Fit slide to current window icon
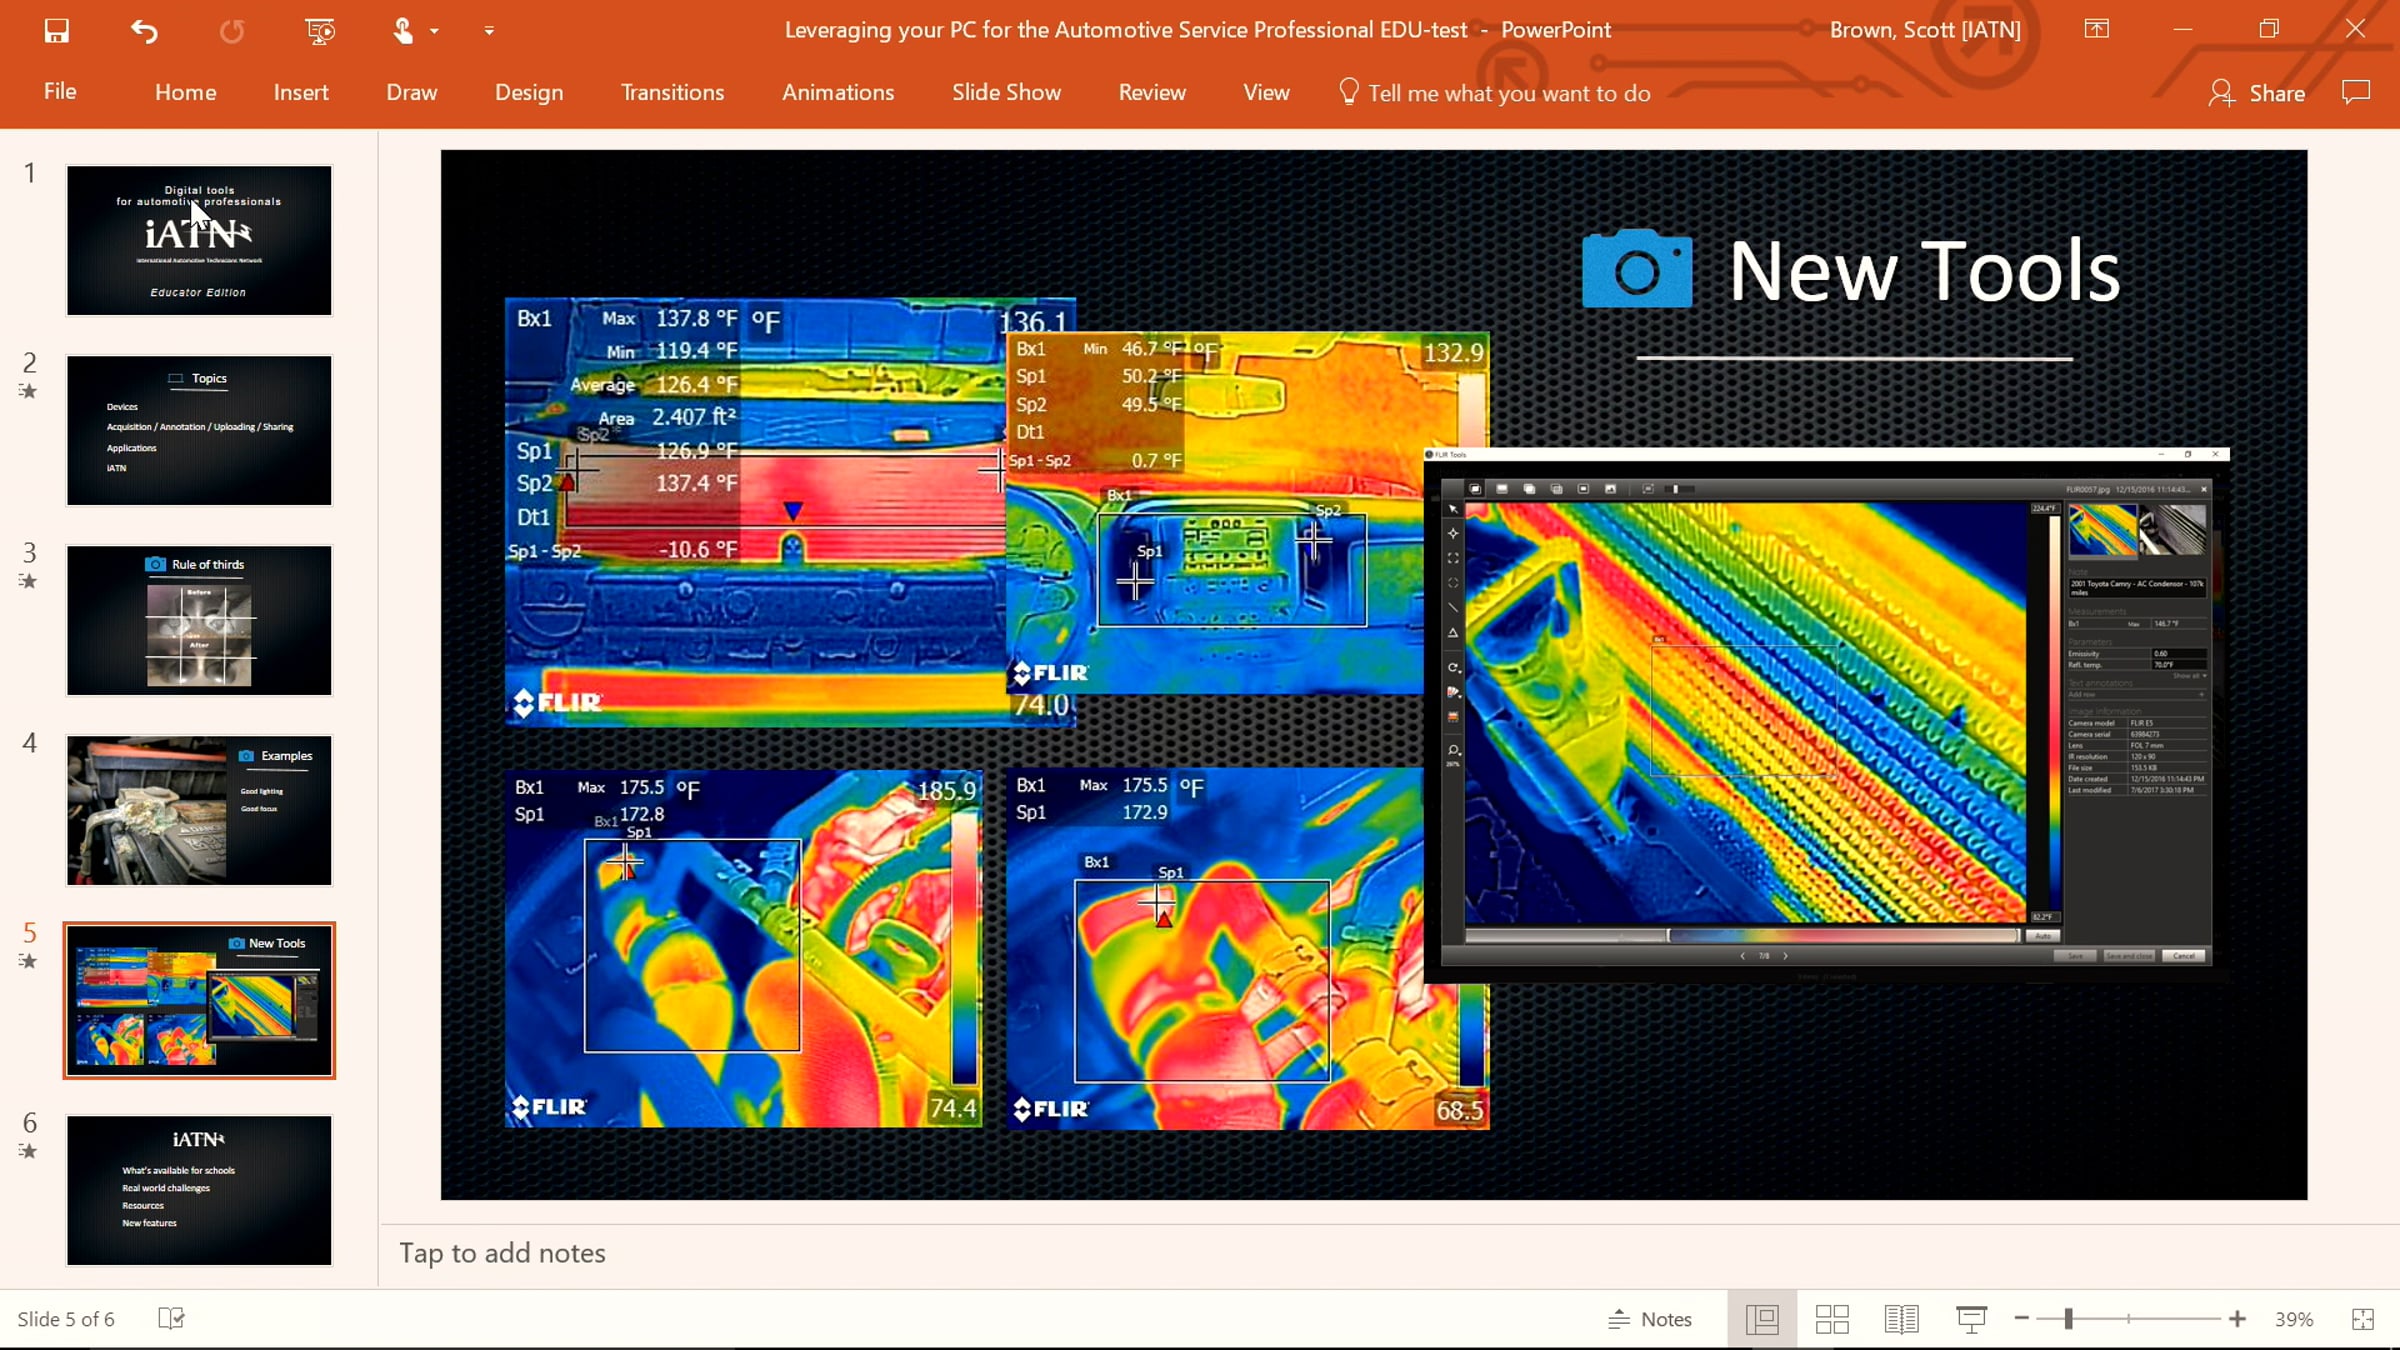This screenshot has height=1350, width=2400. click(2363, 1319)
